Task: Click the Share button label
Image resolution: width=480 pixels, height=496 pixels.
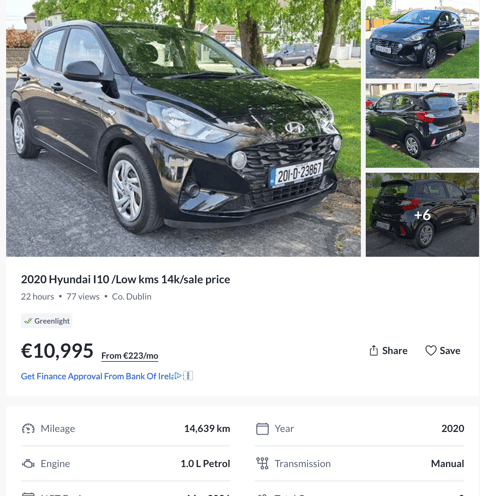Action: (395, 351)
